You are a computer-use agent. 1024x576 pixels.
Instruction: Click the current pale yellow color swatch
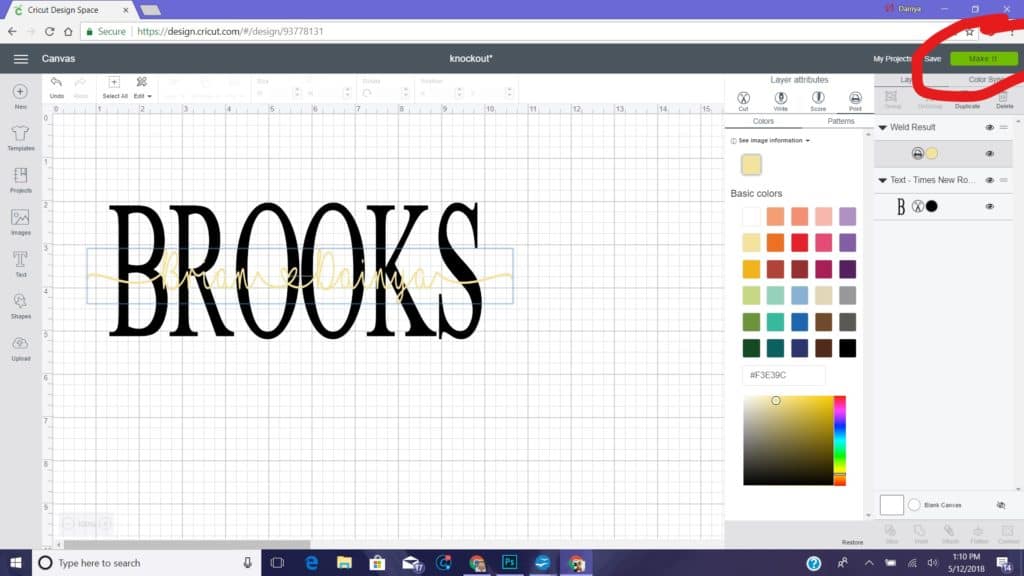[x=751, y=165]
